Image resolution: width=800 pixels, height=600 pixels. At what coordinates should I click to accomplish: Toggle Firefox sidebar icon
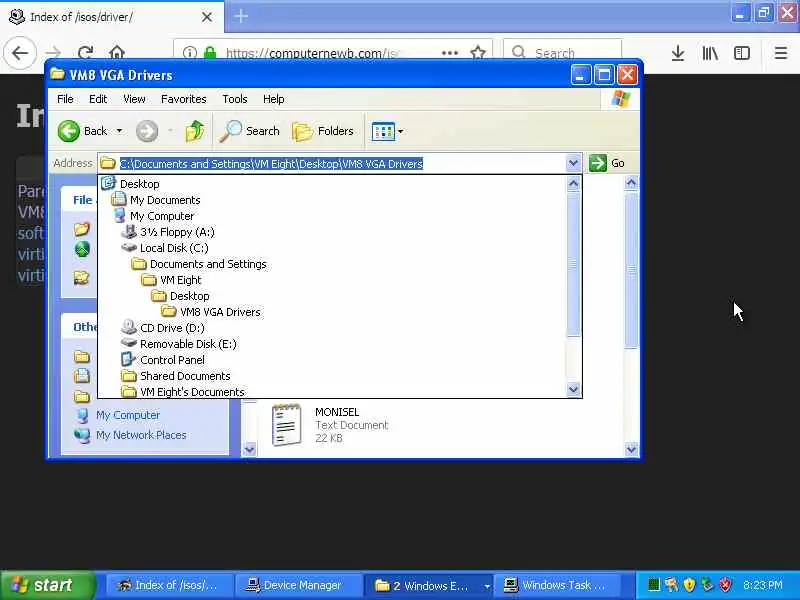(x=741, y=53)
